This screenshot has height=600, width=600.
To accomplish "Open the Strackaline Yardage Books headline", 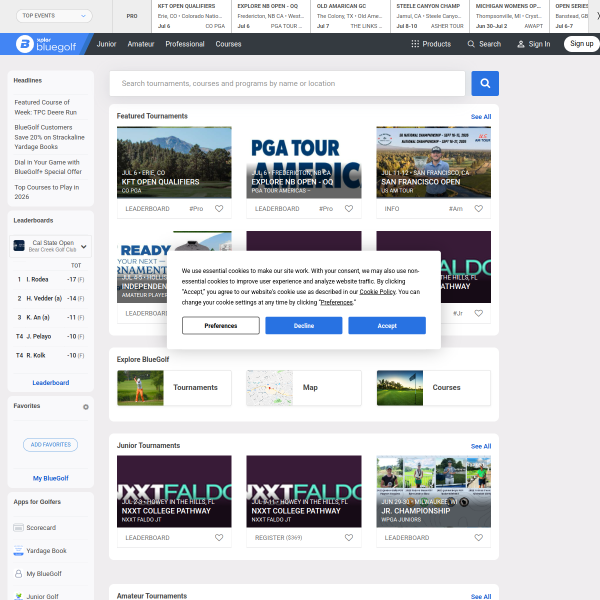I will (49, 137).
